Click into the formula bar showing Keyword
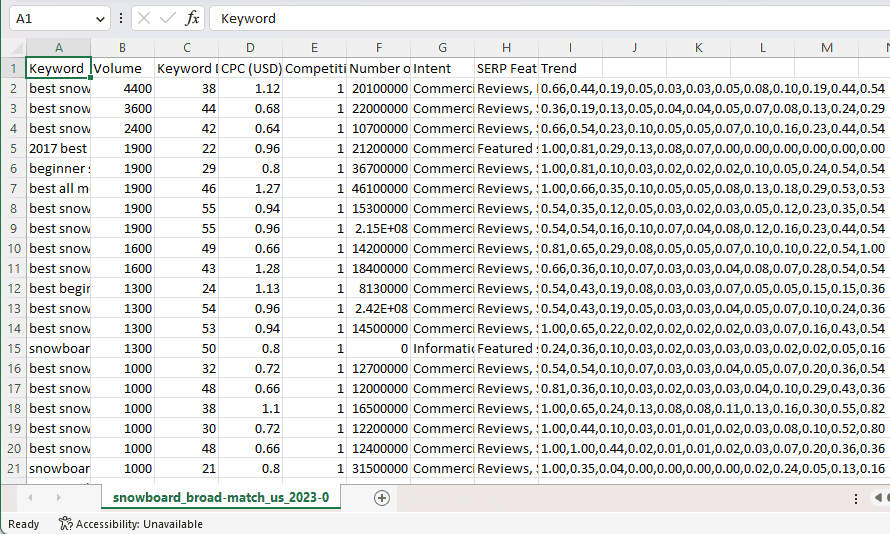The image size is (890, 534). [x=549, y=18]
